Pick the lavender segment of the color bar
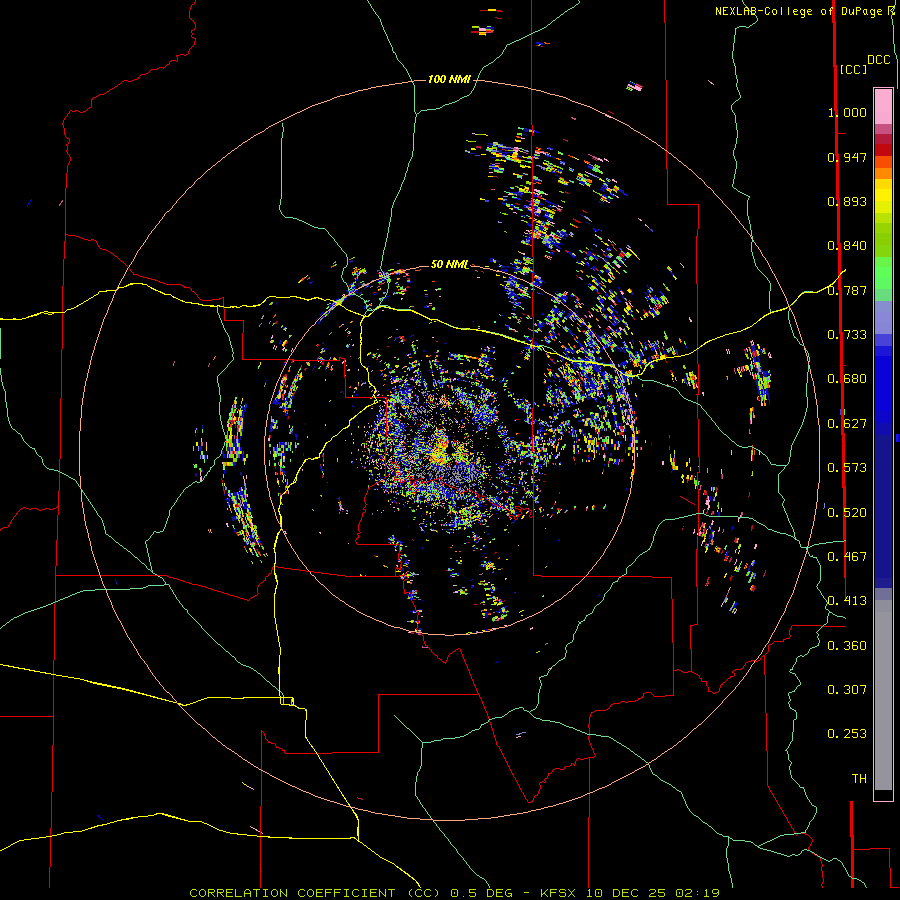Viewport: 900px width, 900px height. tap(883, 318)
